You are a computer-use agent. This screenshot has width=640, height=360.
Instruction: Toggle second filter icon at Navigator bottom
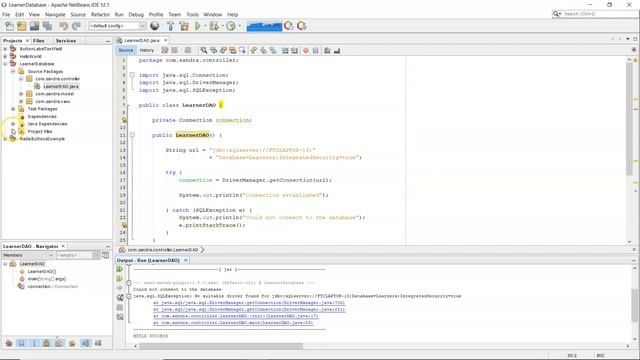21,343
